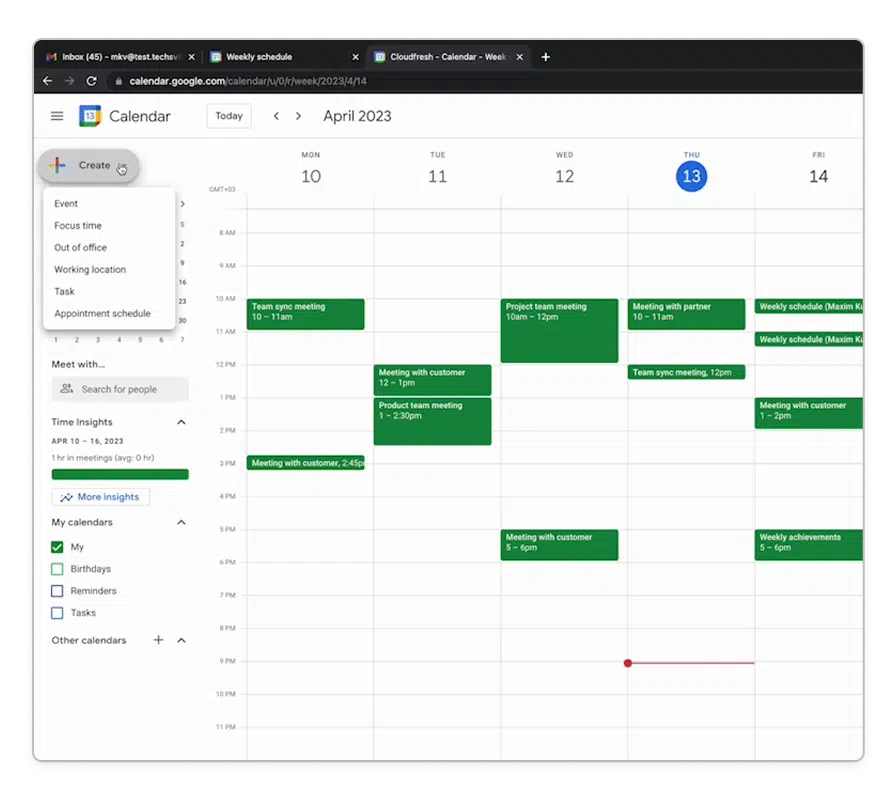Click the More insights chart icon
The height and width of the screenshot is (796, 894).
[66, 497]
